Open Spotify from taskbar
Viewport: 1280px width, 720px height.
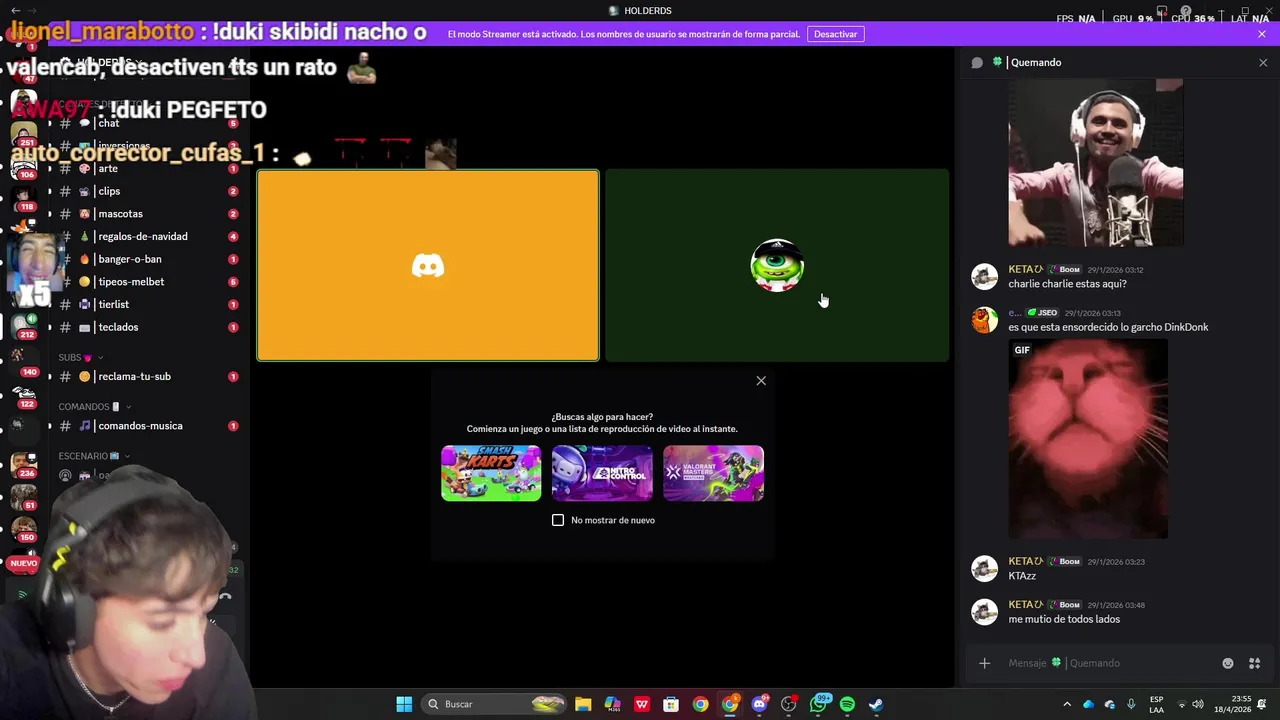[847, 704]
